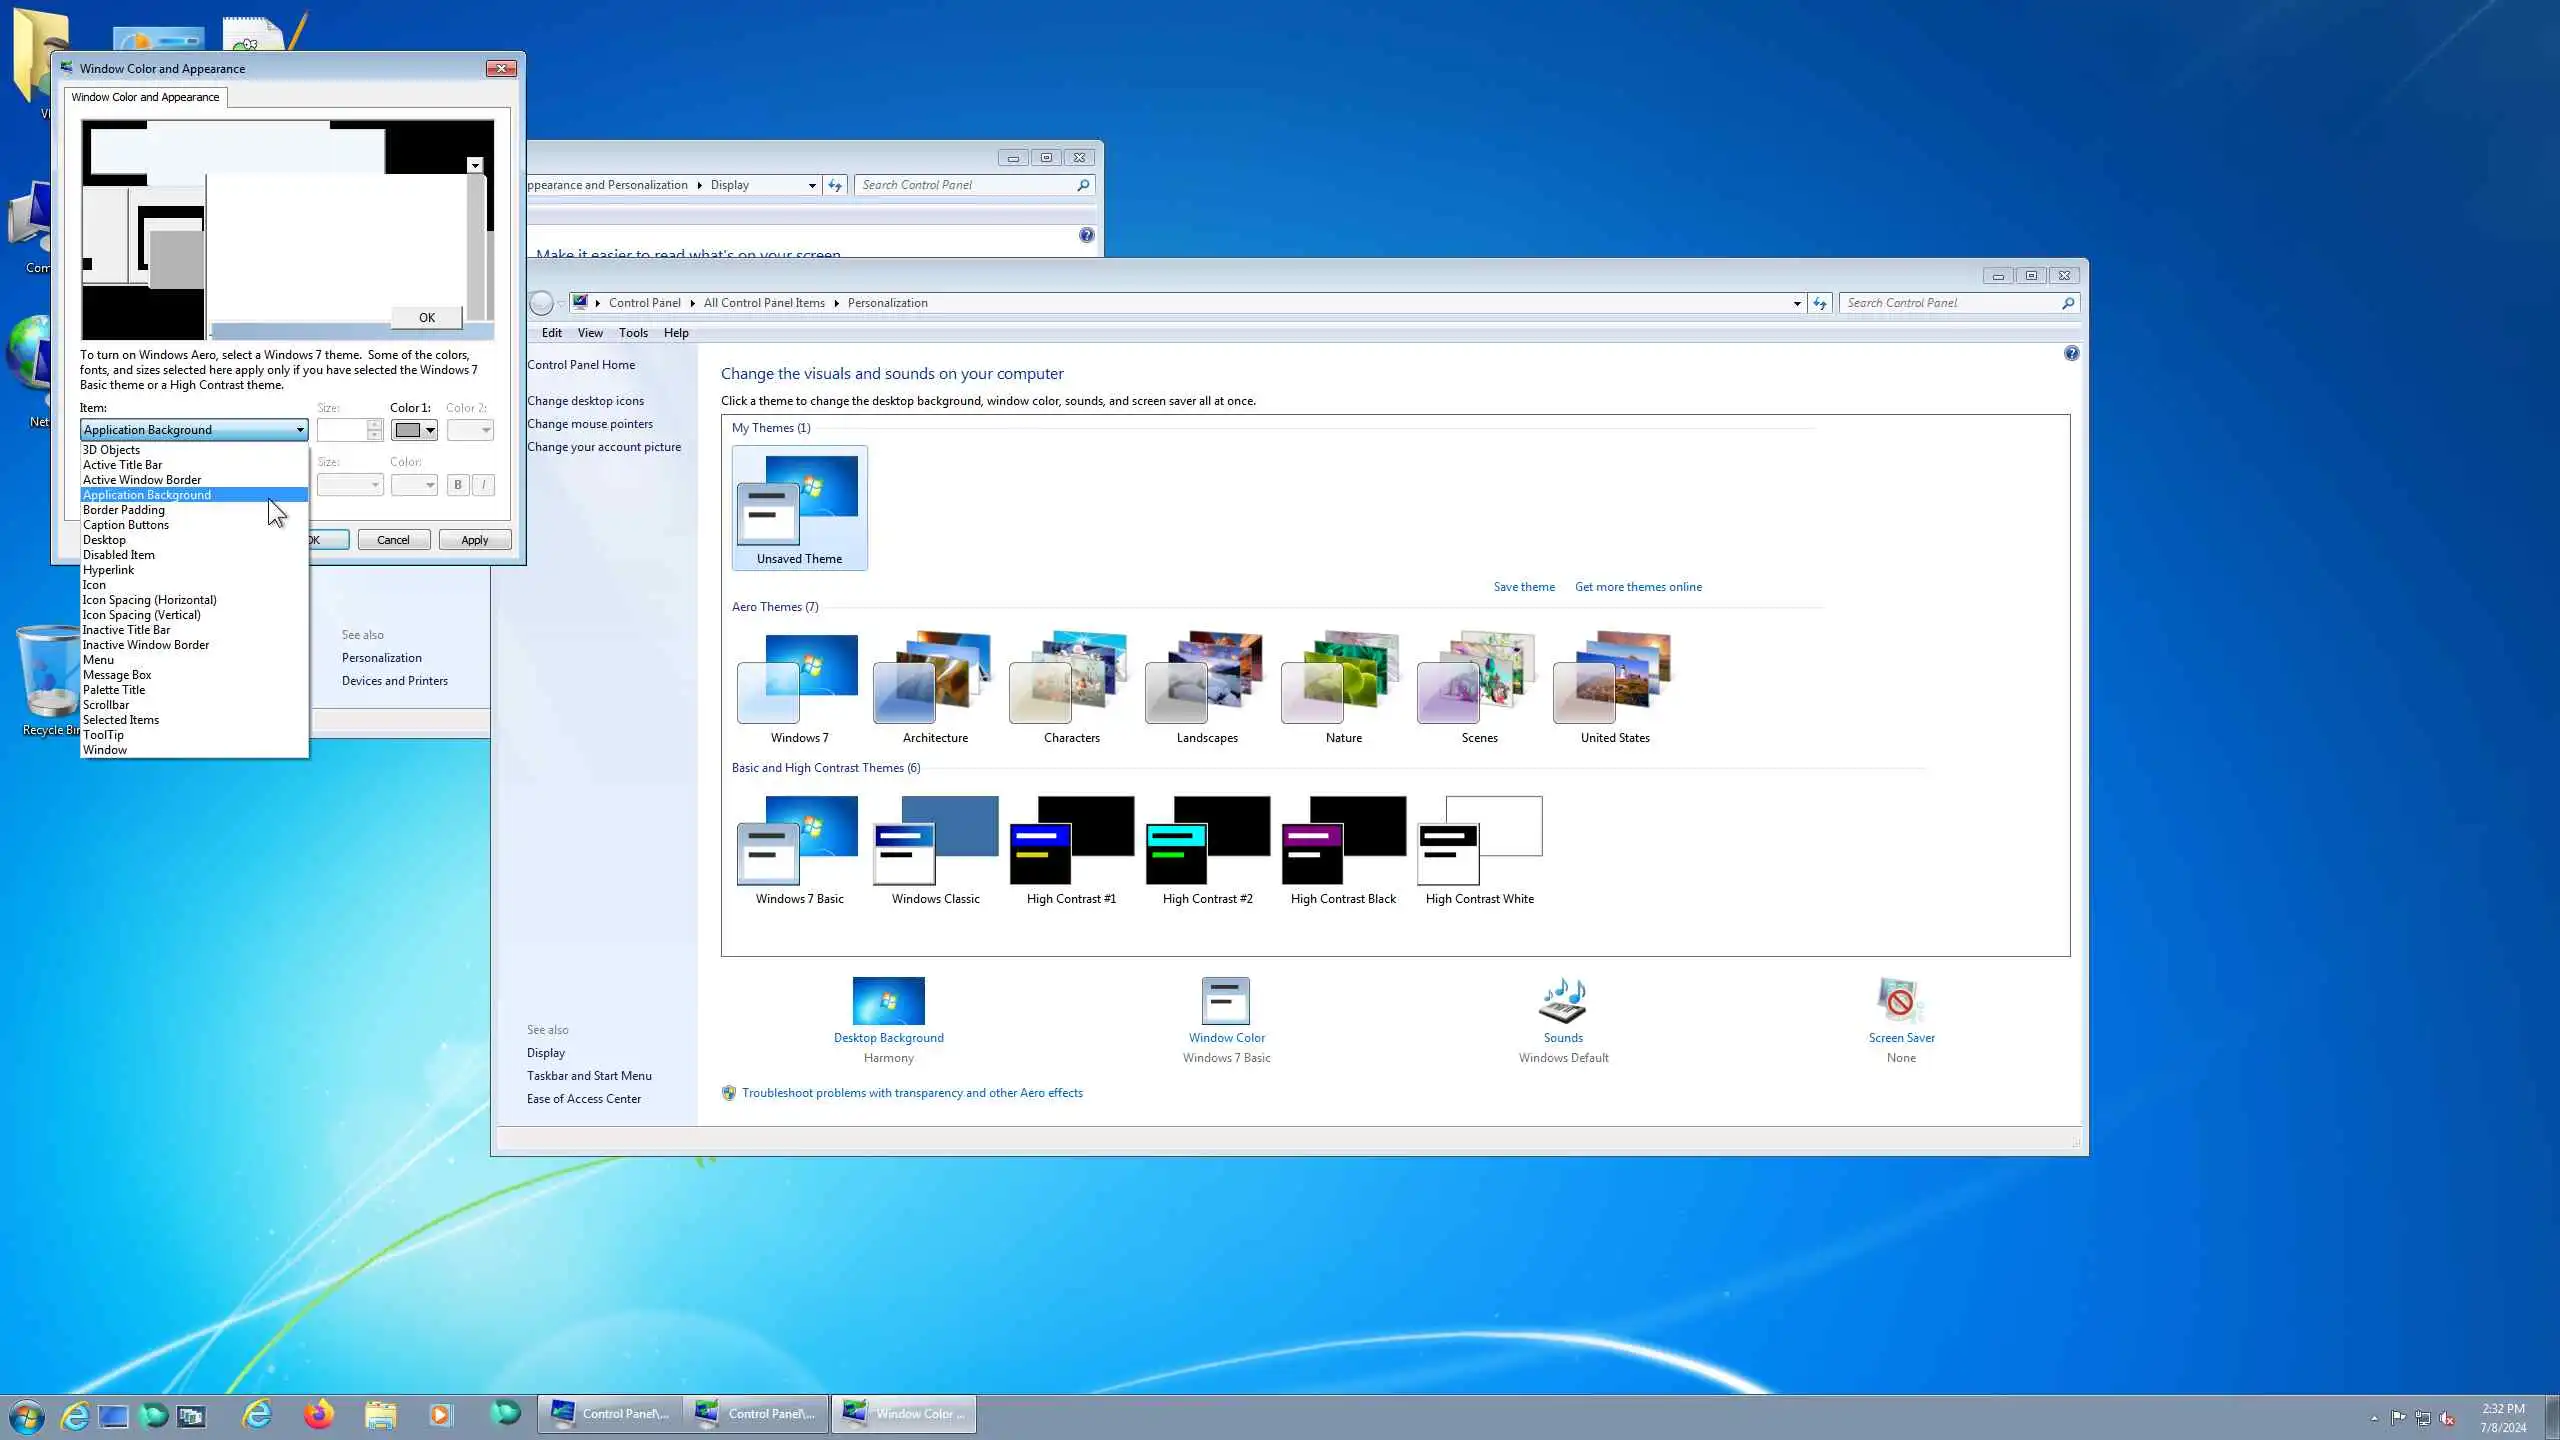Expand the Personalization address bar dropdown arrow
Screen dimensions: 2560x1440
[1797, 303]
